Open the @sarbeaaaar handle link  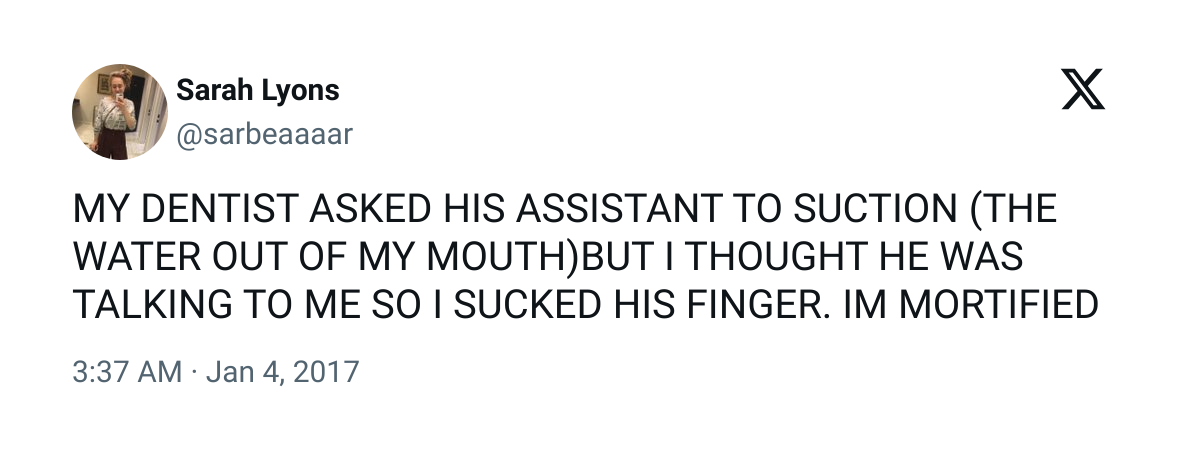click(x=264, y=134)
